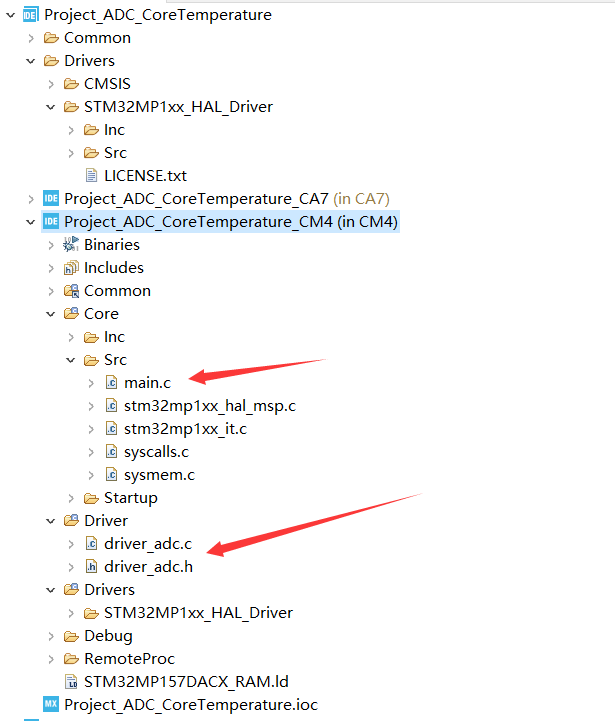The height and width of the screenshot is (721, 615).
Task: Collapse the top-level Drivers folder
Action: pos(31,61)
